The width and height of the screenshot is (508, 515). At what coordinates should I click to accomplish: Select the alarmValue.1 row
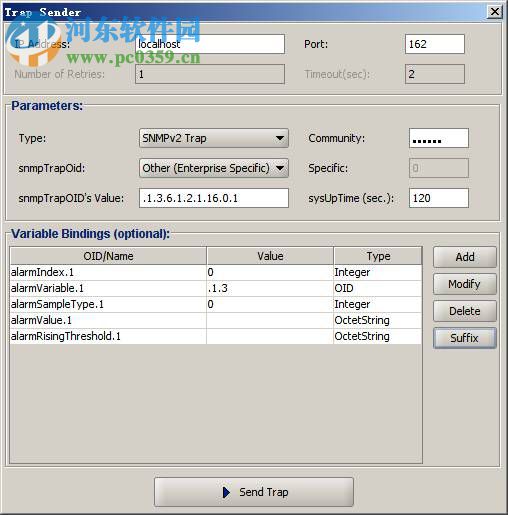(x=216, y=320)
